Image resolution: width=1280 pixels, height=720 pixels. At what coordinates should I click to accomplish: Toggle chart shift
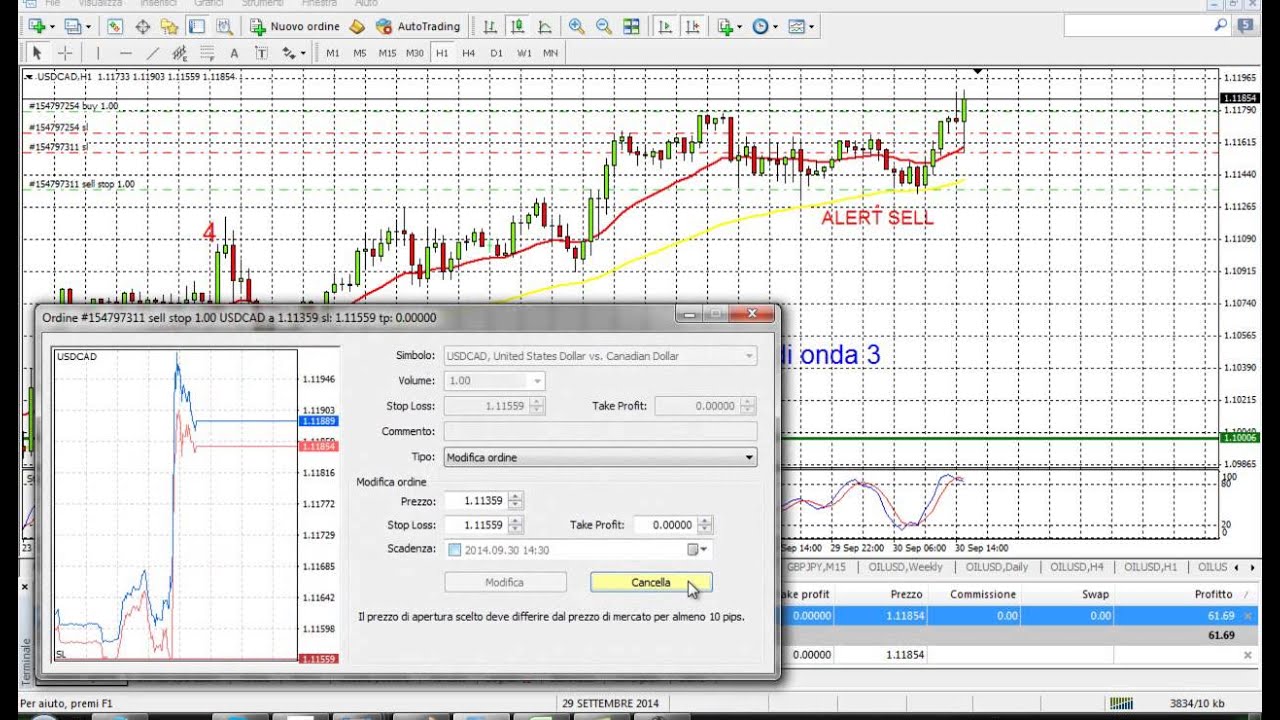click(x=692, y=26)
